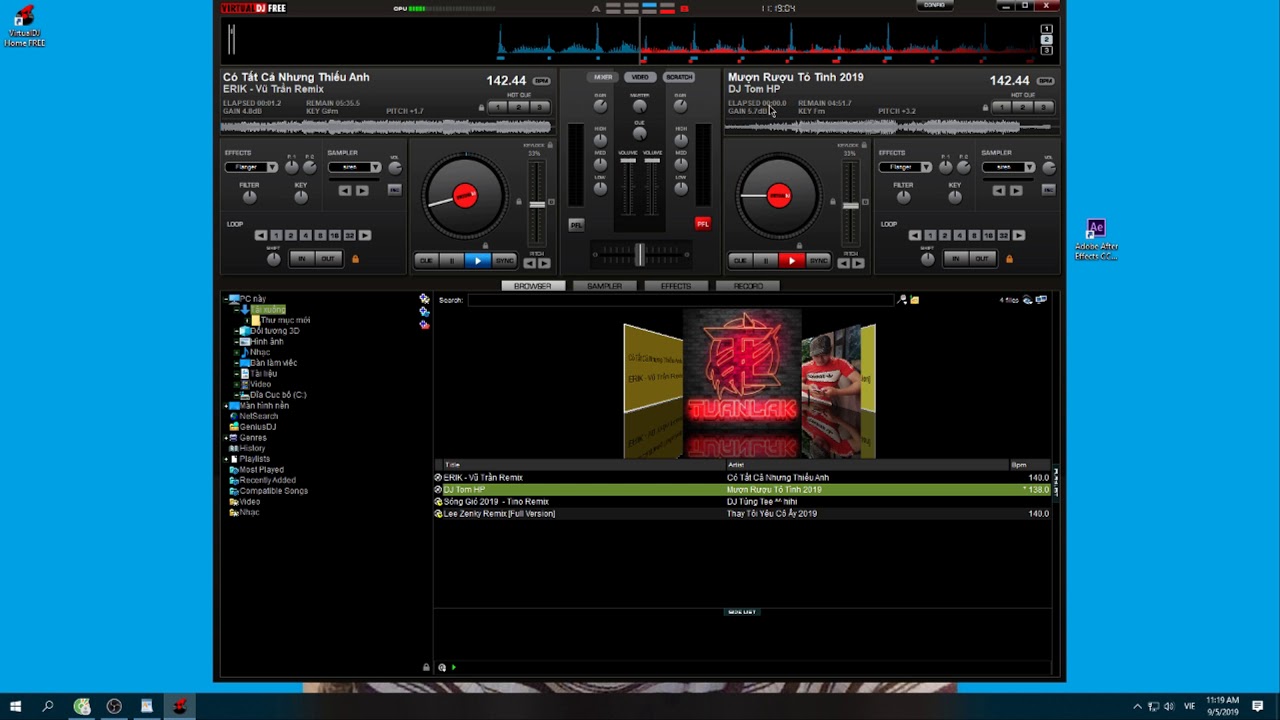The image size is (1280, 720).
Task: Switch to the SAMPLER tab
Action: pos(604,286)
